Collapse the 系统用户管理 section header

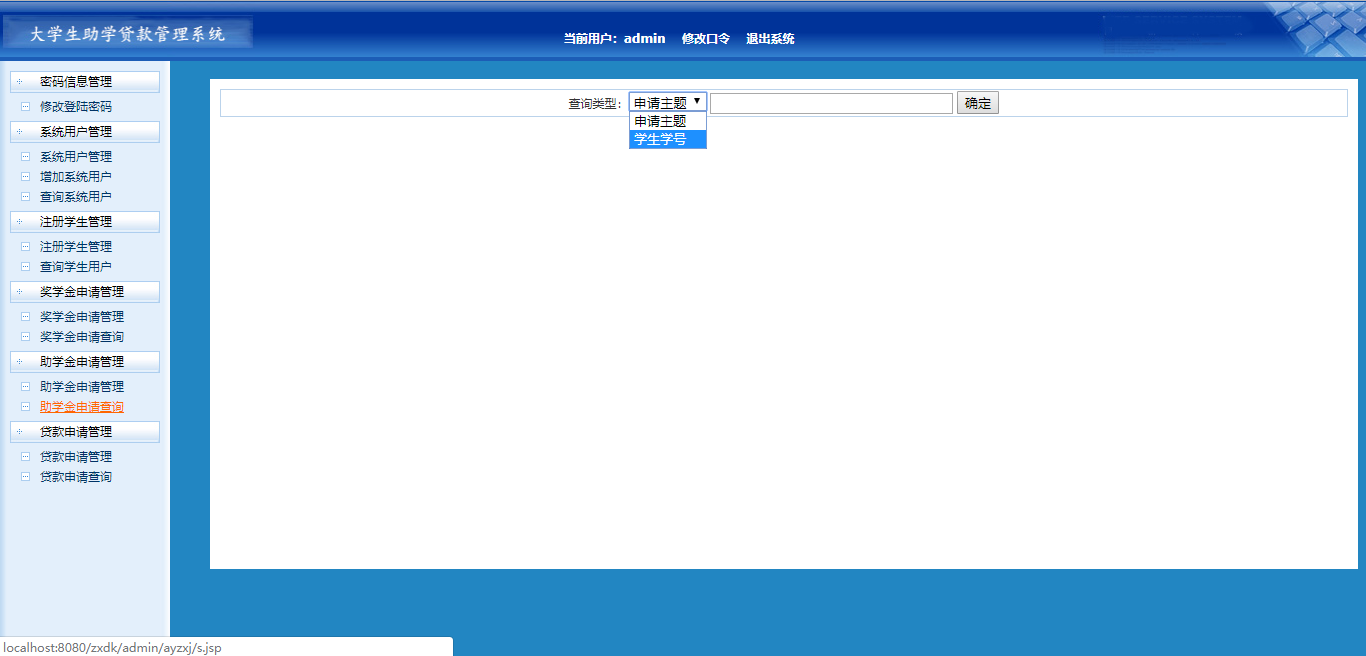(85, 132)
